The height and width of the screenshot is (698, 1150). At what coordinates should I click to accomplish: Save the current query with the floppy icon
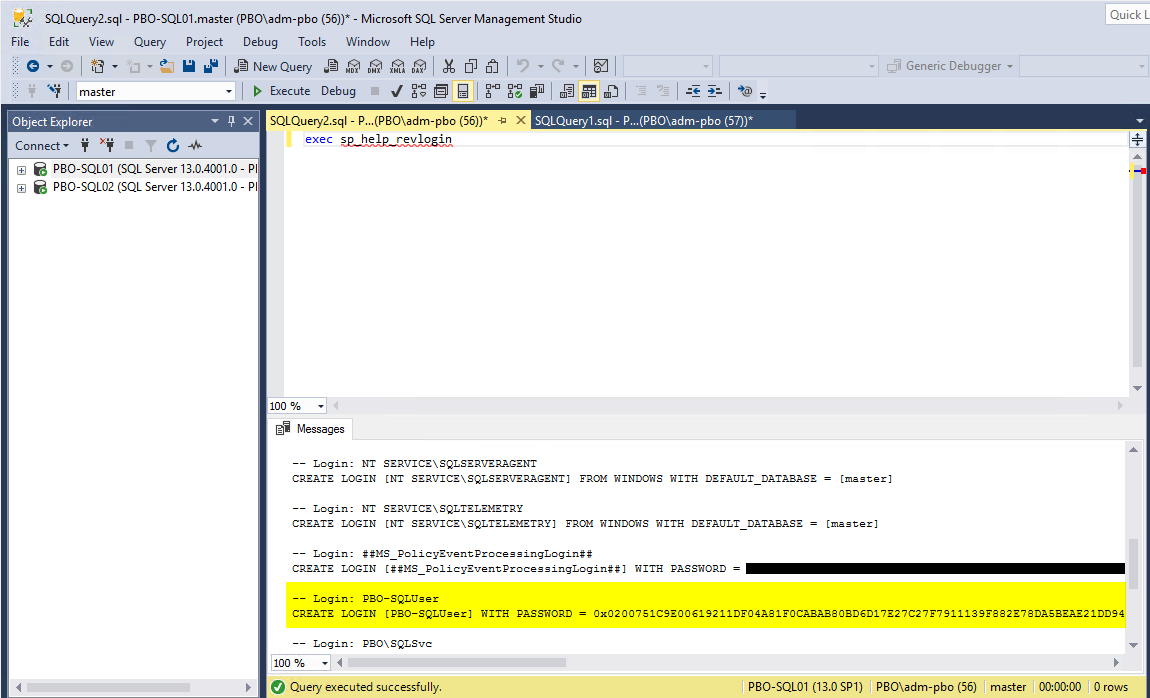pos(188,66)
